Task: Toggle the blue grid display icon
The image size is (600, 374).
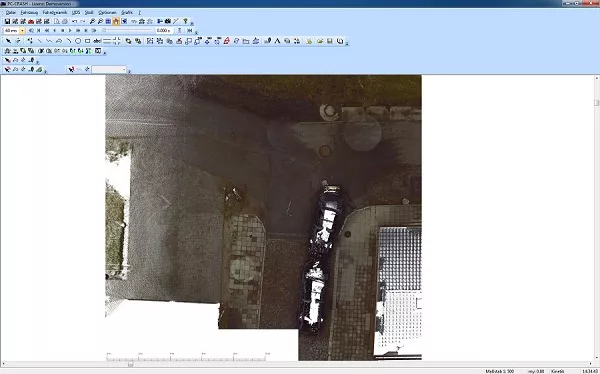Action: (x=108, y=21)
